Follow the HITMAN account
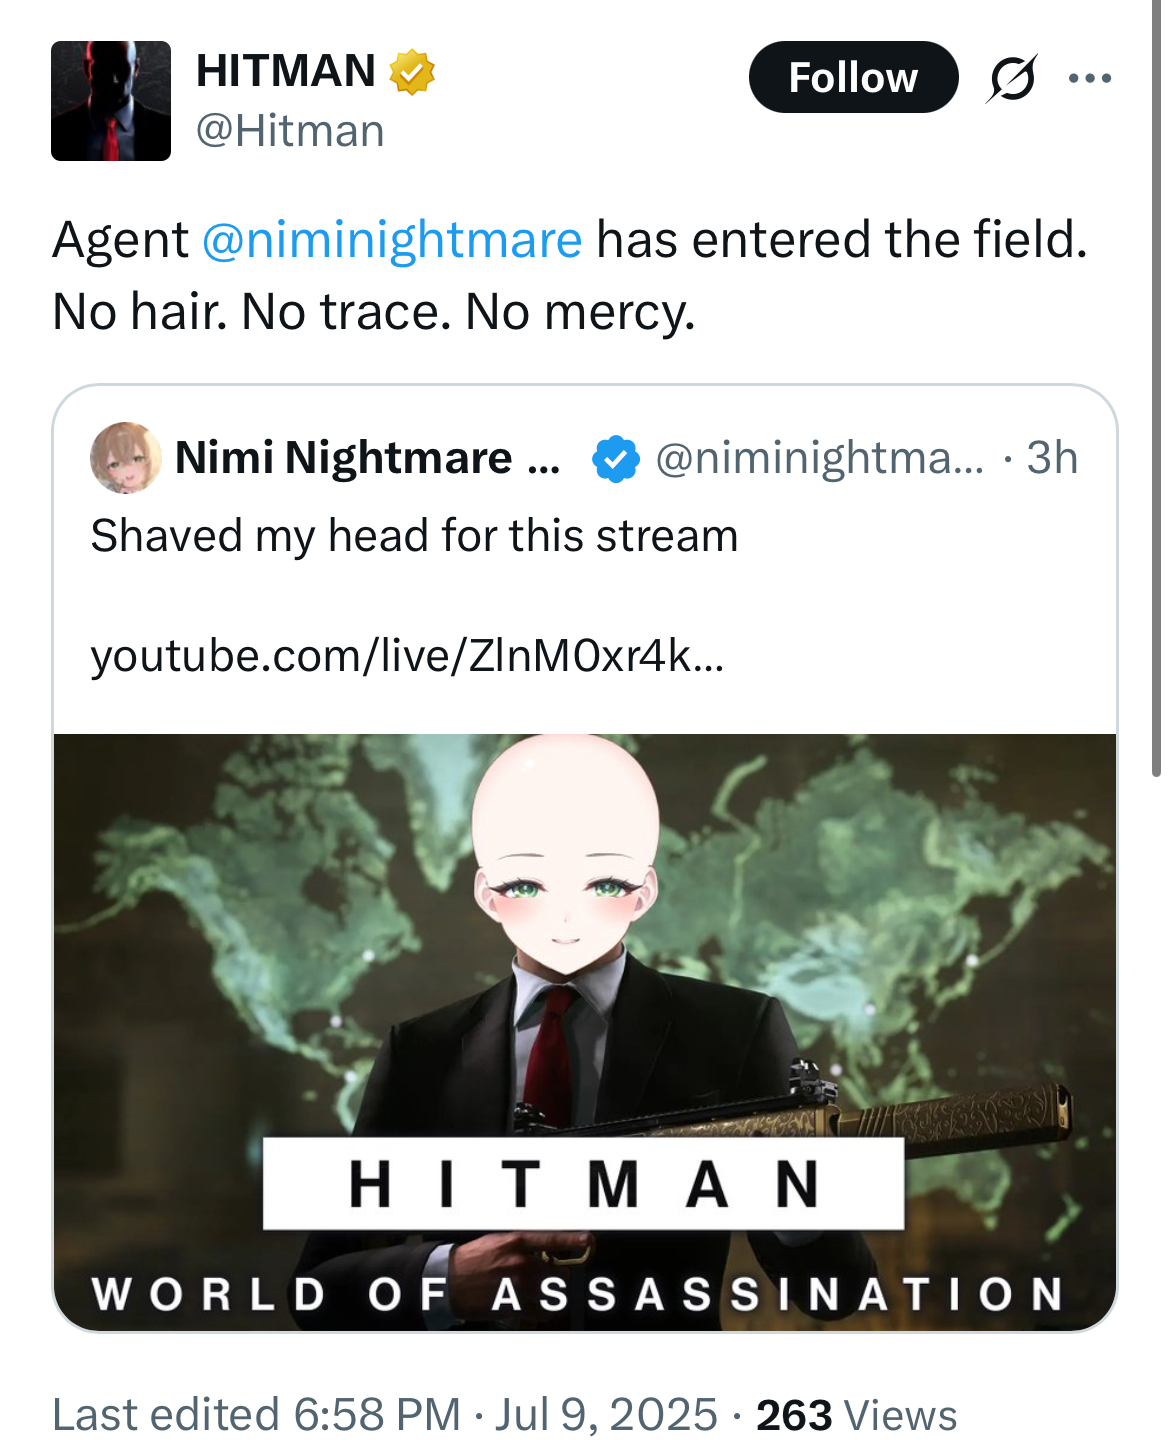This screenshot has width=1170, height=1453. [853, 77]
